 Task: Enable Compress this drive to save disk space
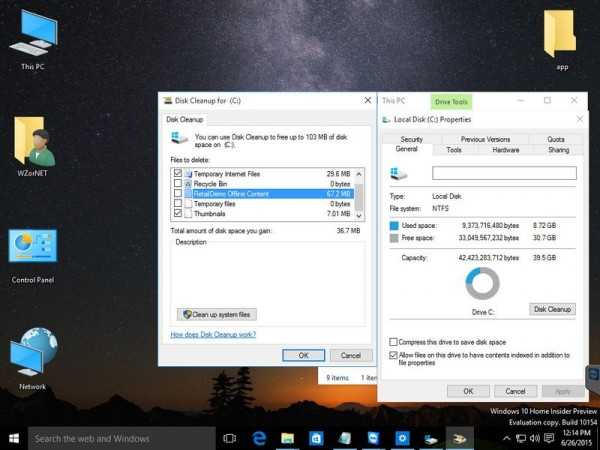393,342
